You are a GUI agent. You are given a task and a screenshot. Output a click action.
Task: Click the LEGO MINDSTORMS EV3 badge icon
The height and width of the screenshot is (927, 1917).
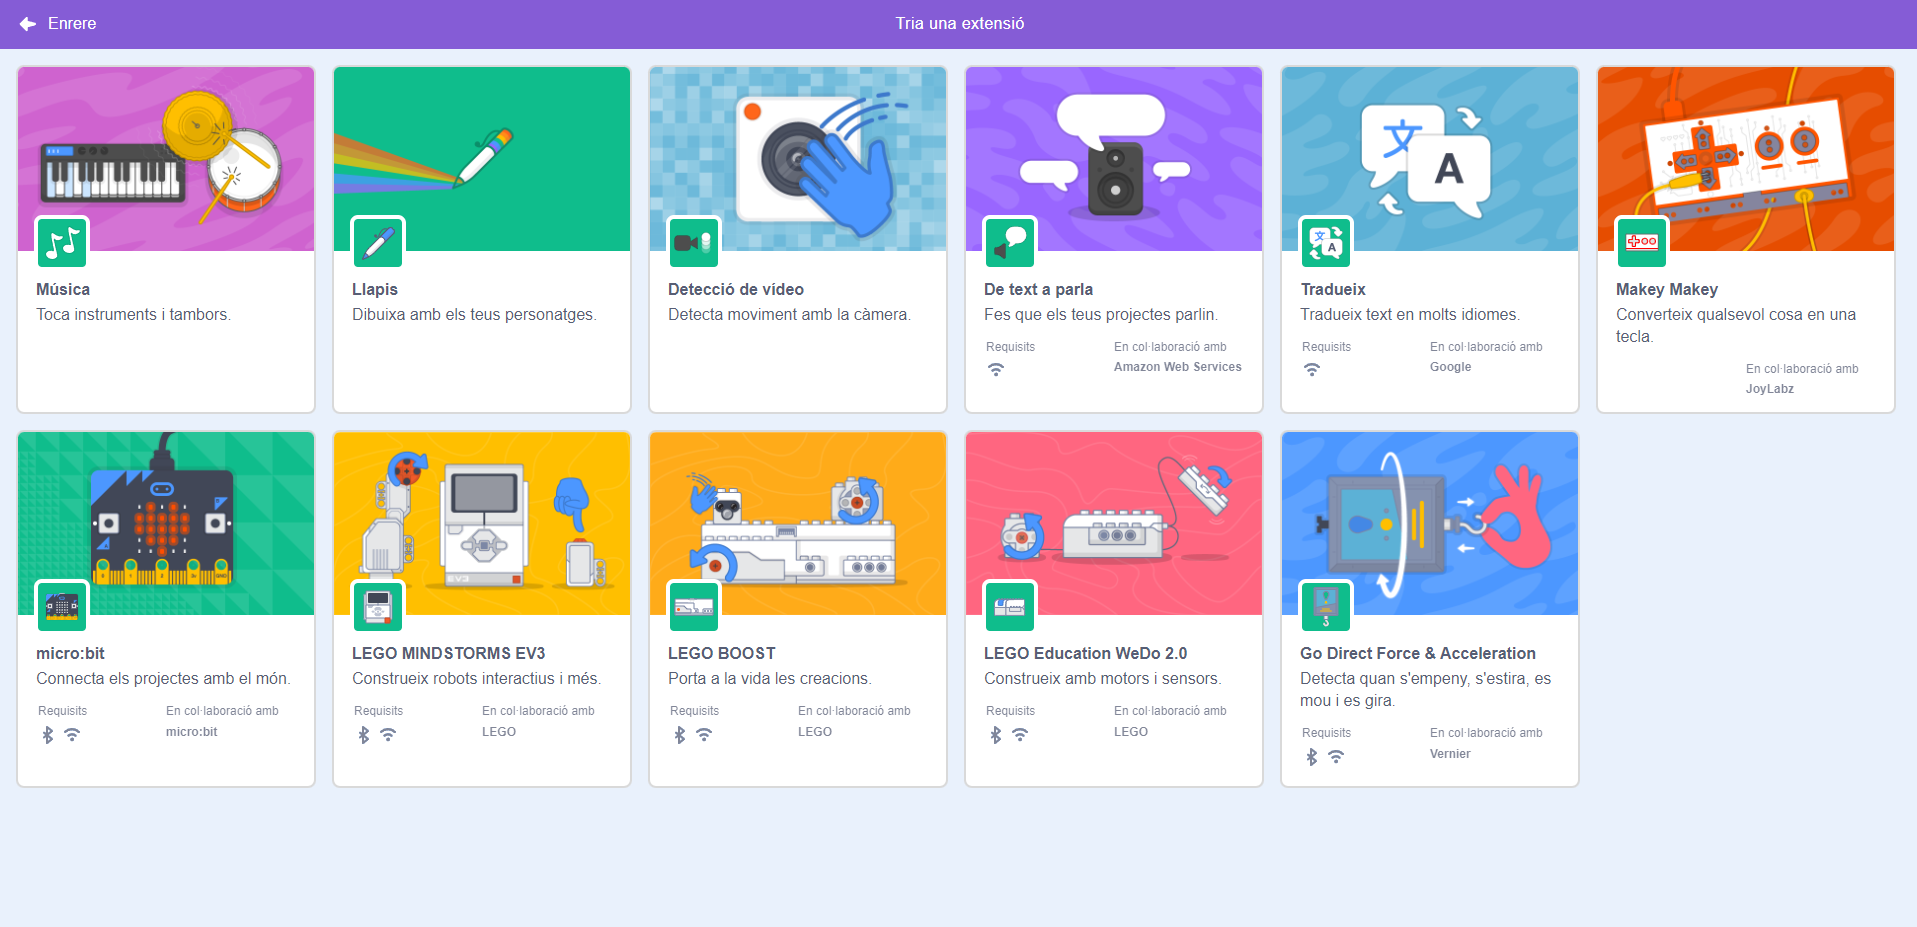pos(378,606)
